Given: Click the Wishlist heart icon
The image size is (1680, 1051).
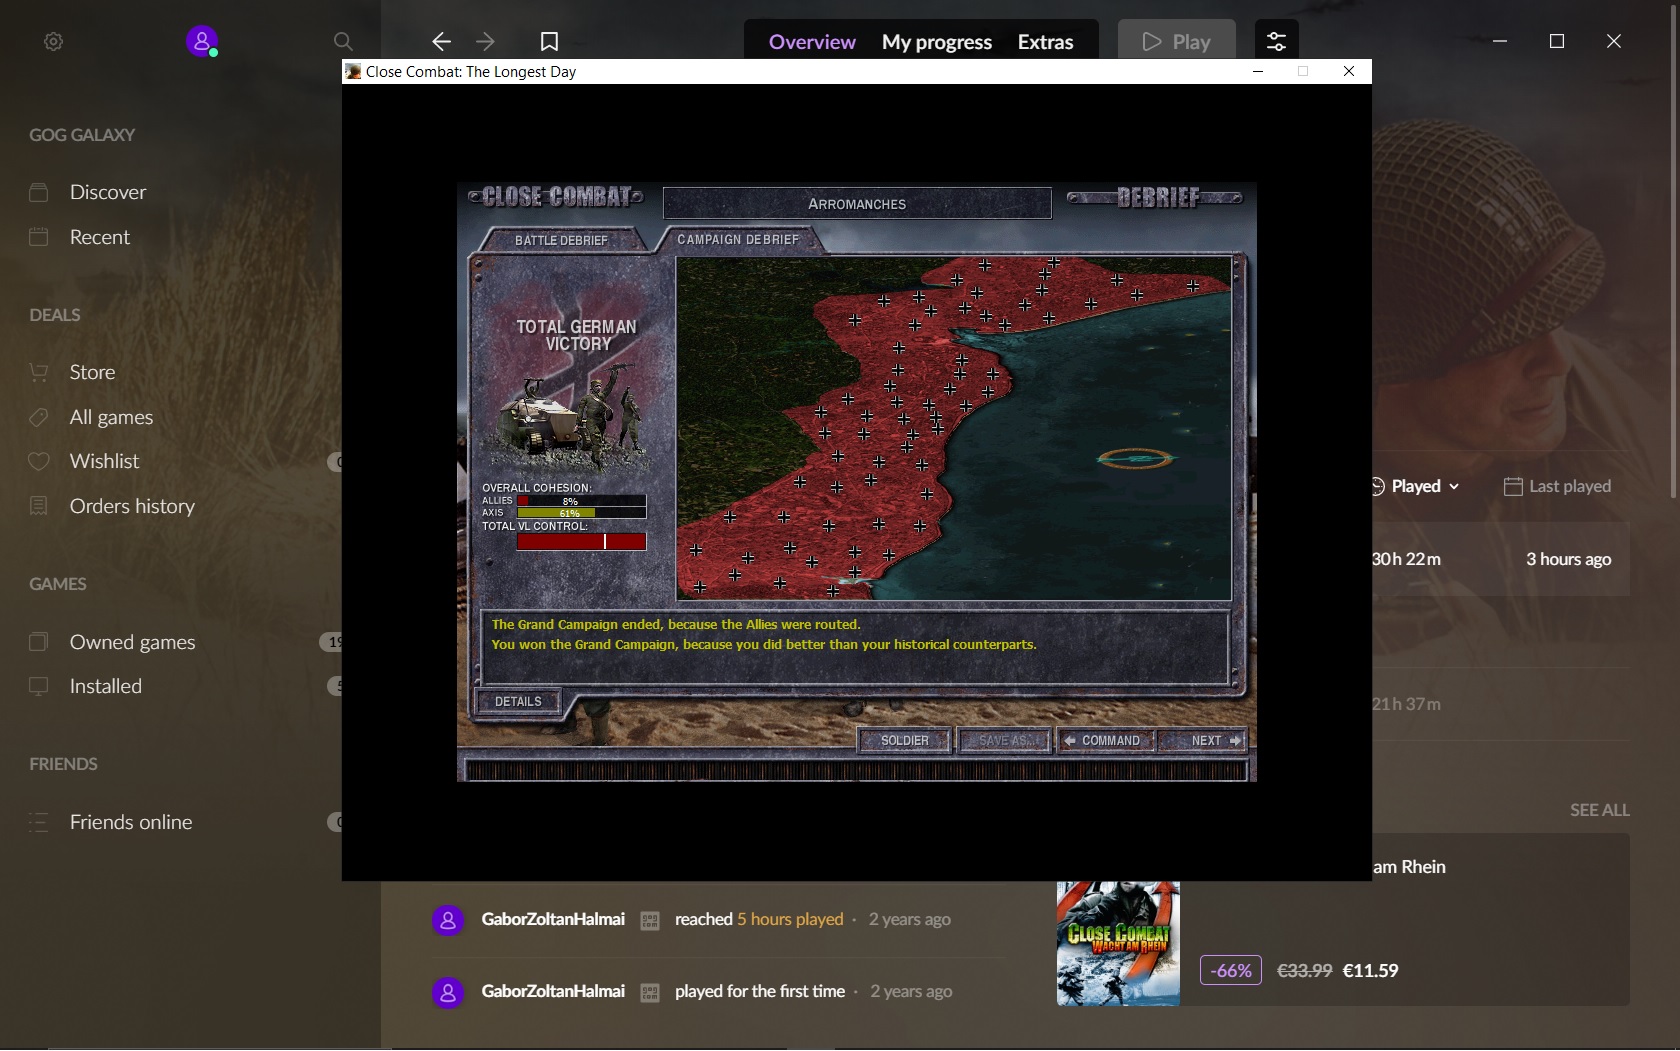Looking at the screenshot, I should 39,461.
